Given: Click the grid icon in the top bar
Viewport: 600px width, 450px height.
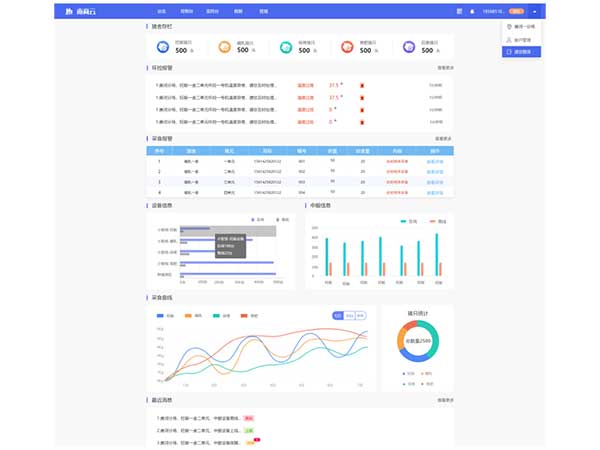Looking at the screenshot, I should point(457,11).
